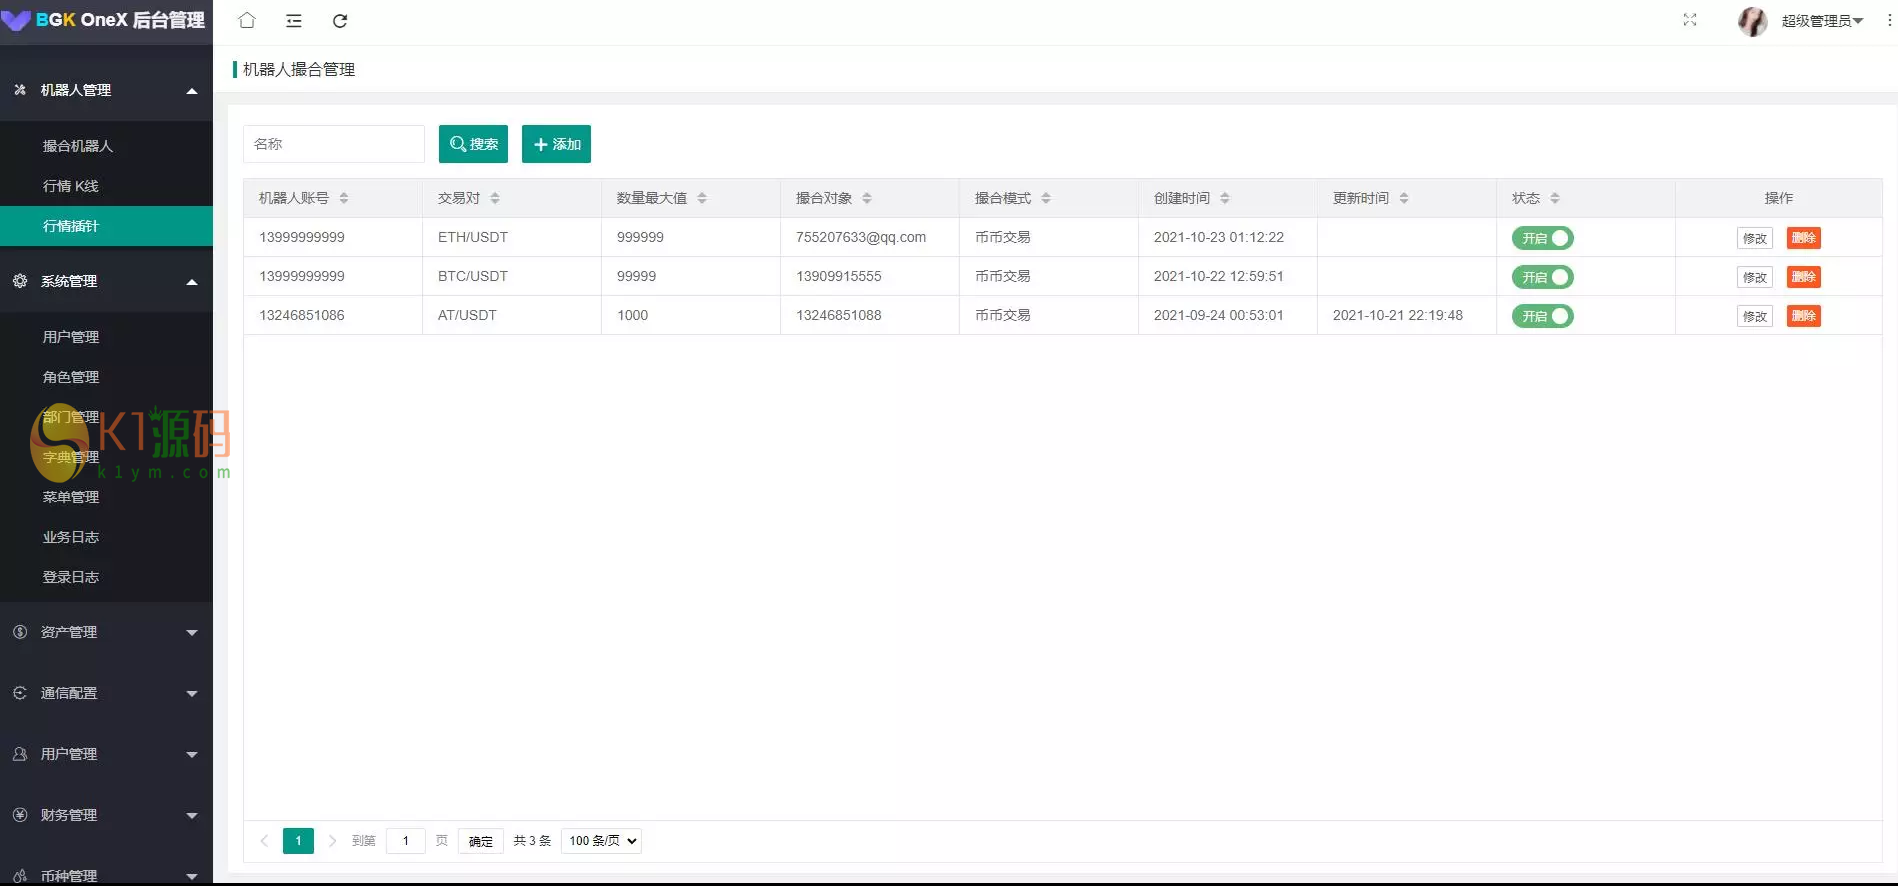Expand bottom 用户管理 group arrow
The width and height of the screenshot is (1898, 886).
(192, 755)
